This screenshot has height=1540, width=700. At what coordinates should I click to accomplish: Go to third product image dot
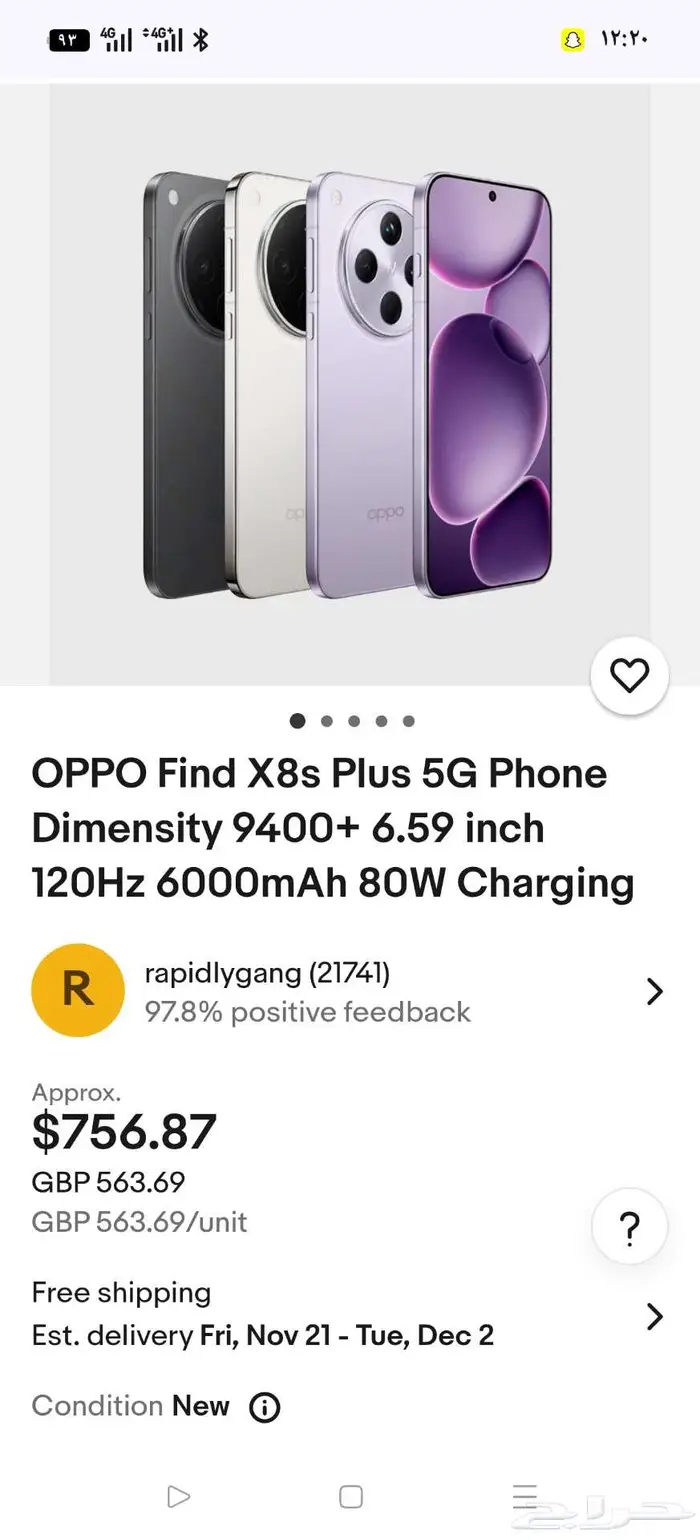coord(354,721)
